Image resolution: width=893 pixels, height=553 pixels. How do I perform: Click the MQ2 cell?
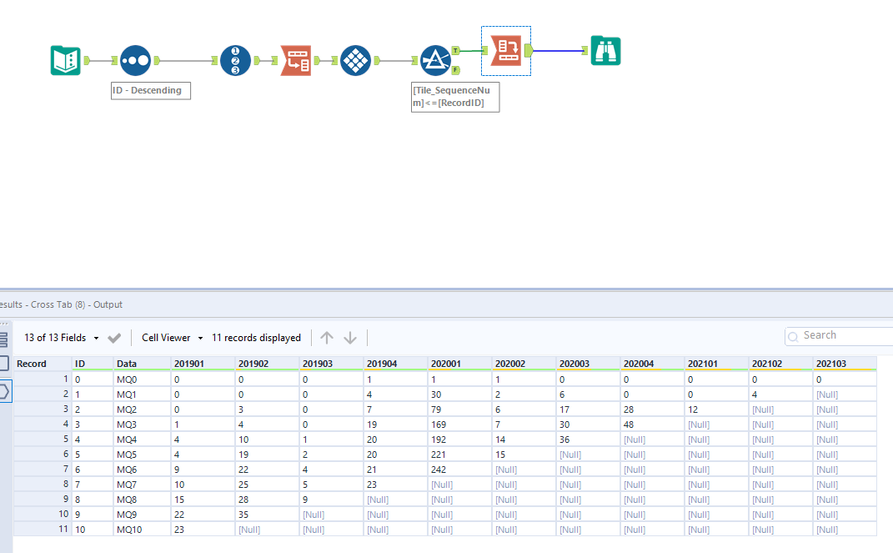click(142, 409)
